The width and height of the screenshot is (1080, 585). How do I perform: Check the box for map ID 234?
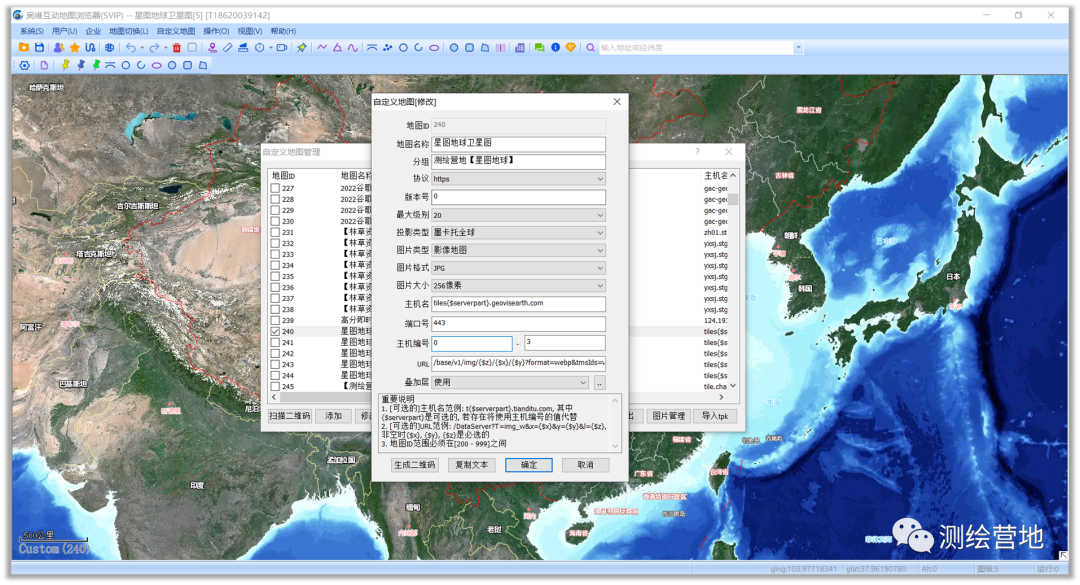click(276, 265)
